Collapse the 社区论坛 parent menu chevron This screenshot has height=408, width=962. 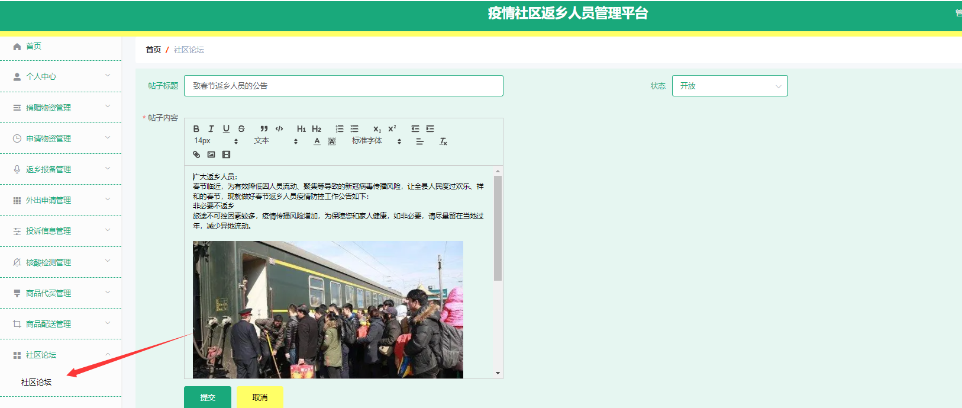(x=108, y=354)
